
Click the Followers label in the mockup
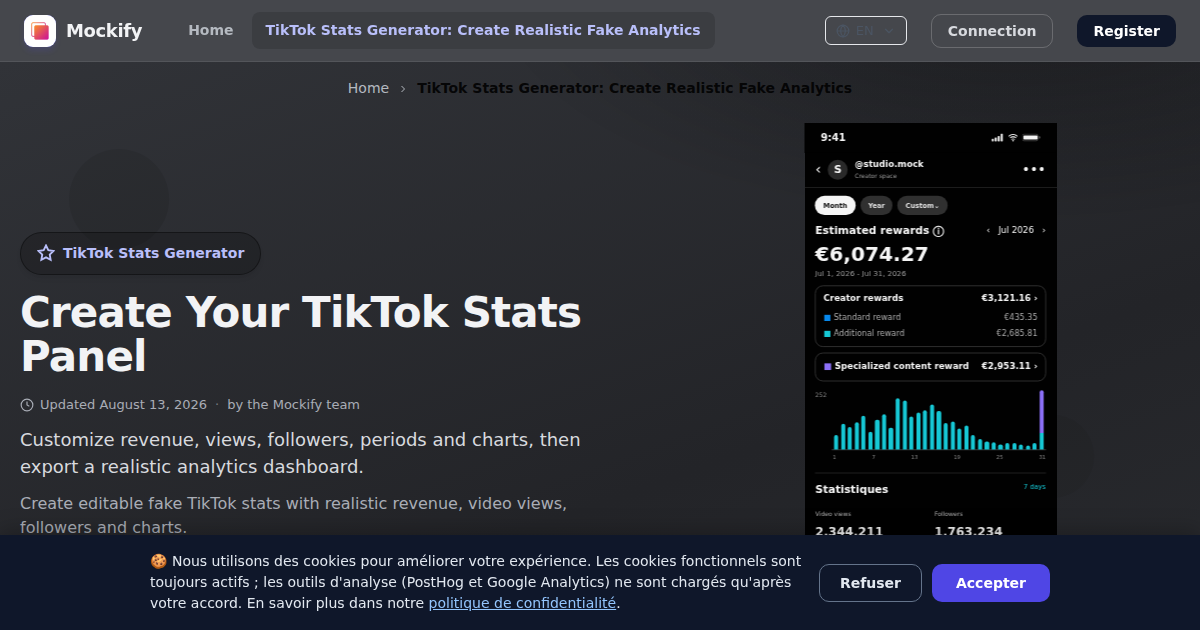[949, 514]
